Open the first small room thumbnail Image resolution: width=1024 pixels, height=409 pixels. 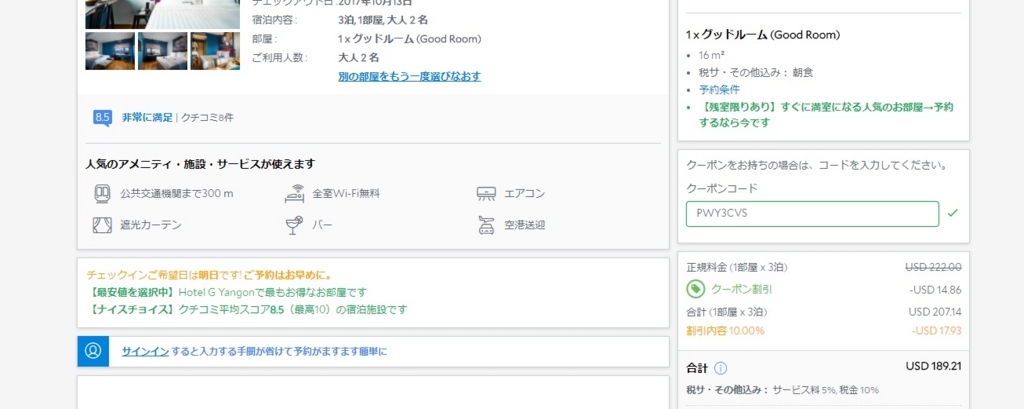(x=110, y=51)
